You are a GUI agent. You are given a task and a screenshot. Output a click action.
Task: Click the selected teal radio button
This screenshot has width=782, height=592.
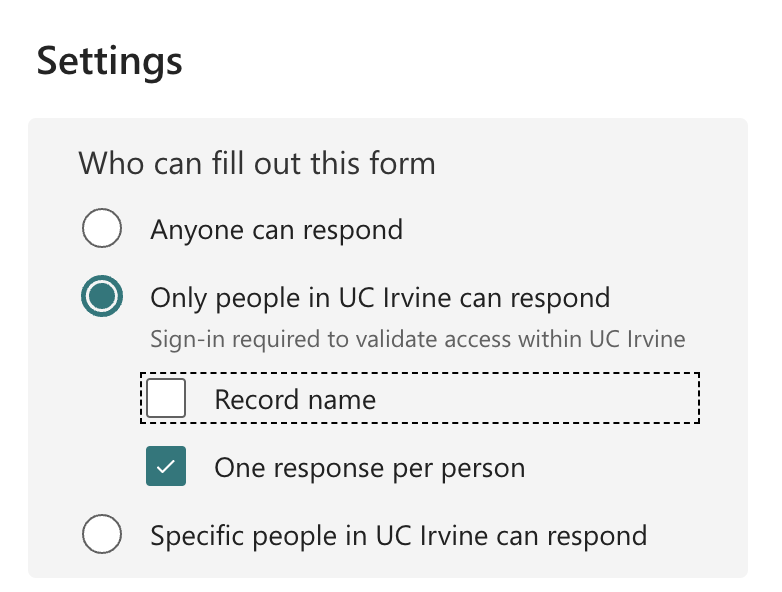101,297
